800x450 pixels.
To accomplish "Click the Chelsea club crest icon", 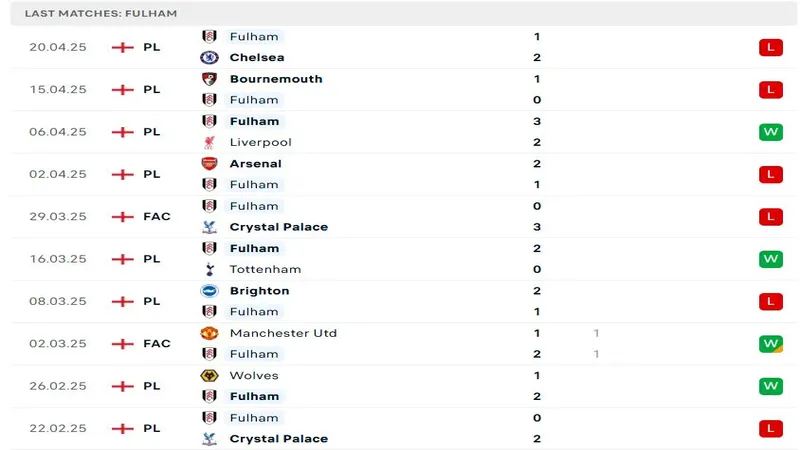I will coord(209,58).
